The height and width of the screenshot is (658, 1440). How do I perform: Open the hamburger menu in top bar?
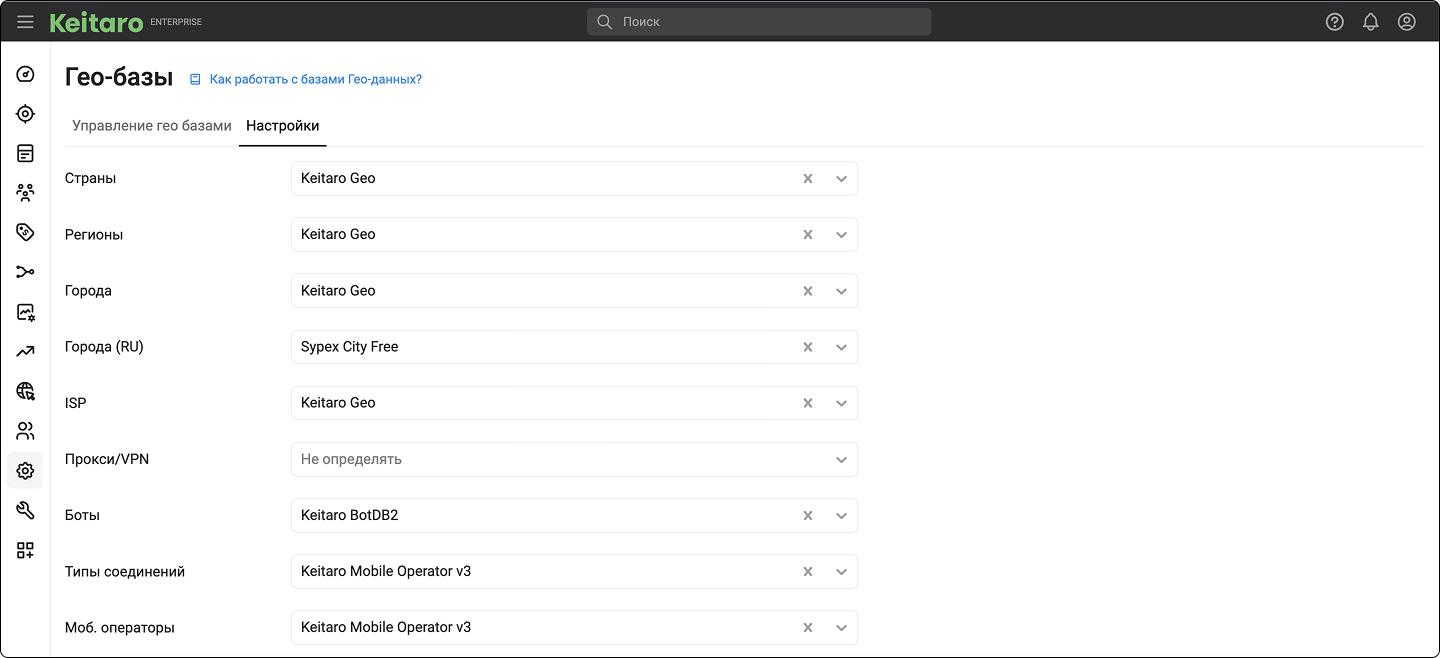[25, 22]
